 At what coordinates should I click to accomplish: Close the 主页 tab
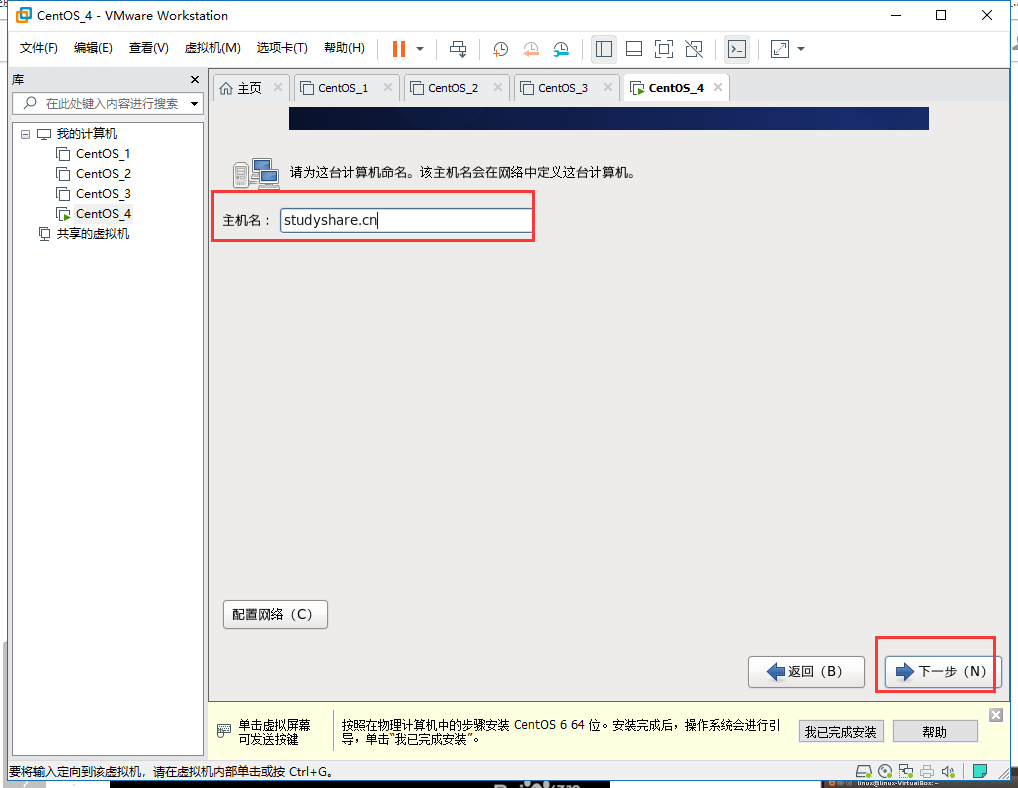[x=278, y=87]
